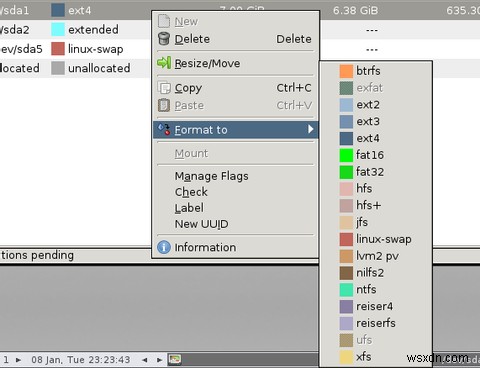Click the Paste clipboard icon
Image resolution: width=480 pixels, height=368 pixels.
[164, 105]
